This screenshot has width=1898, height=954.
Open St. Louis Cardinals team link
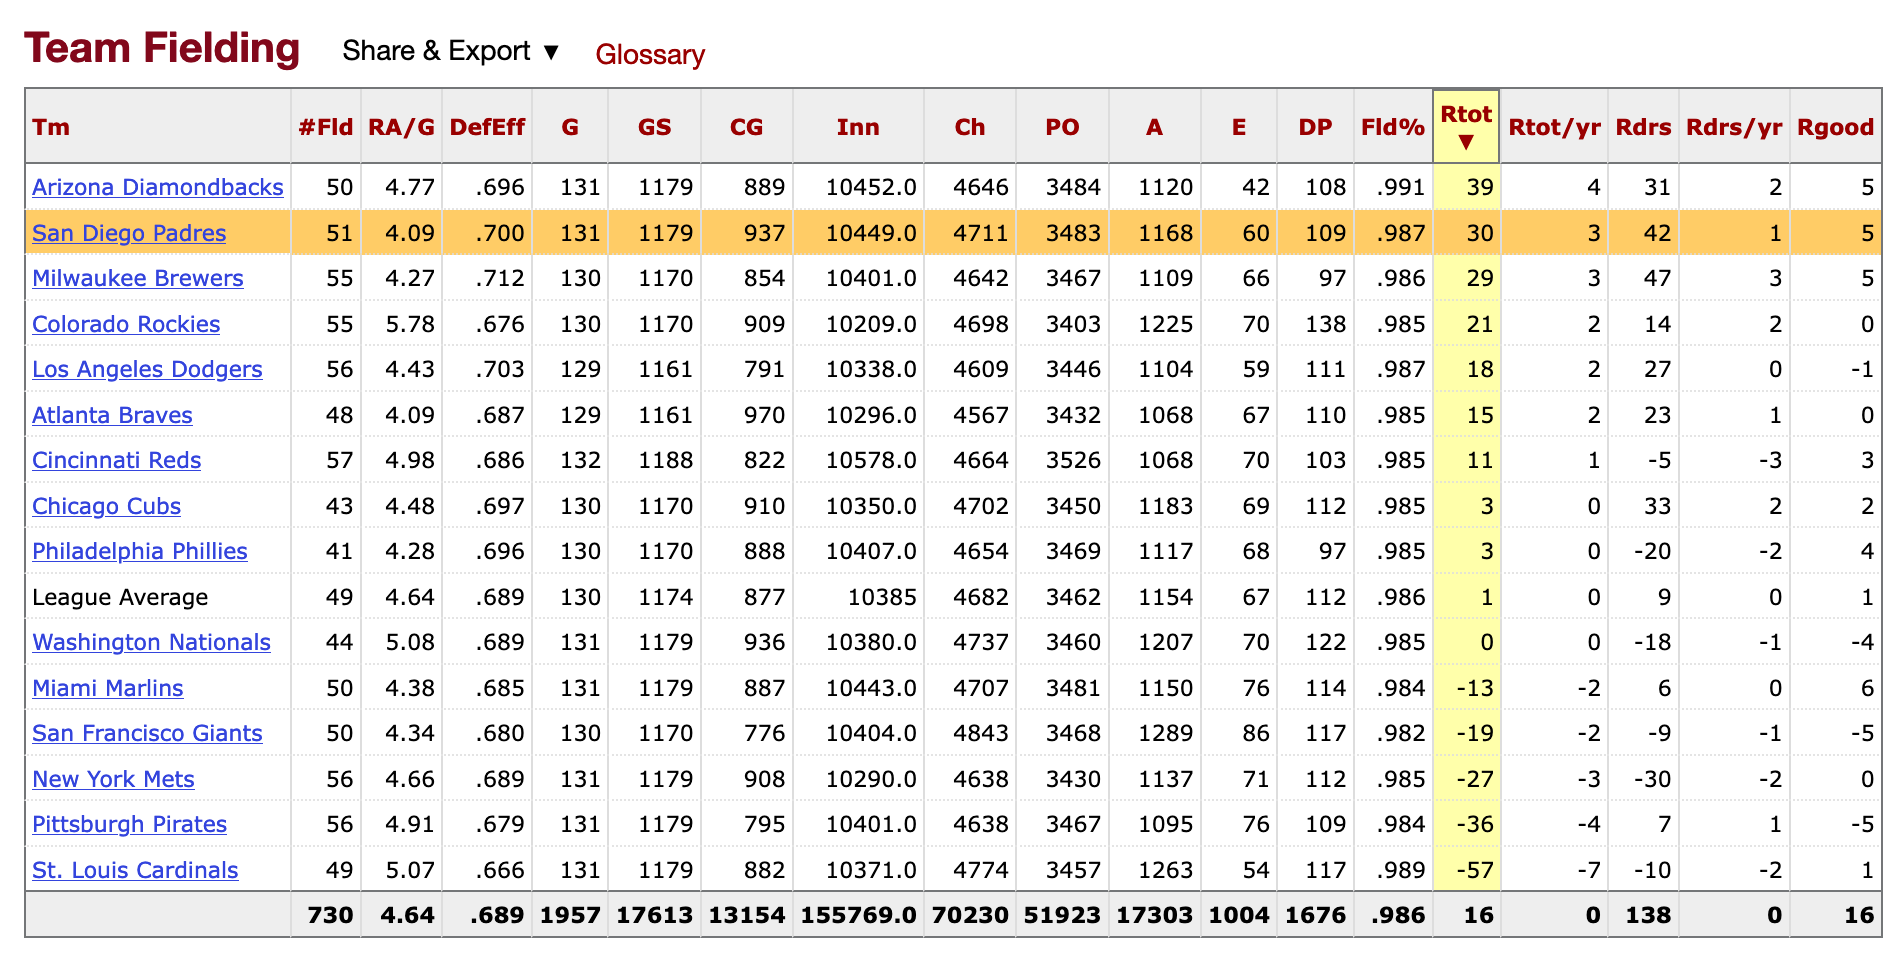(x=135, y=870)
